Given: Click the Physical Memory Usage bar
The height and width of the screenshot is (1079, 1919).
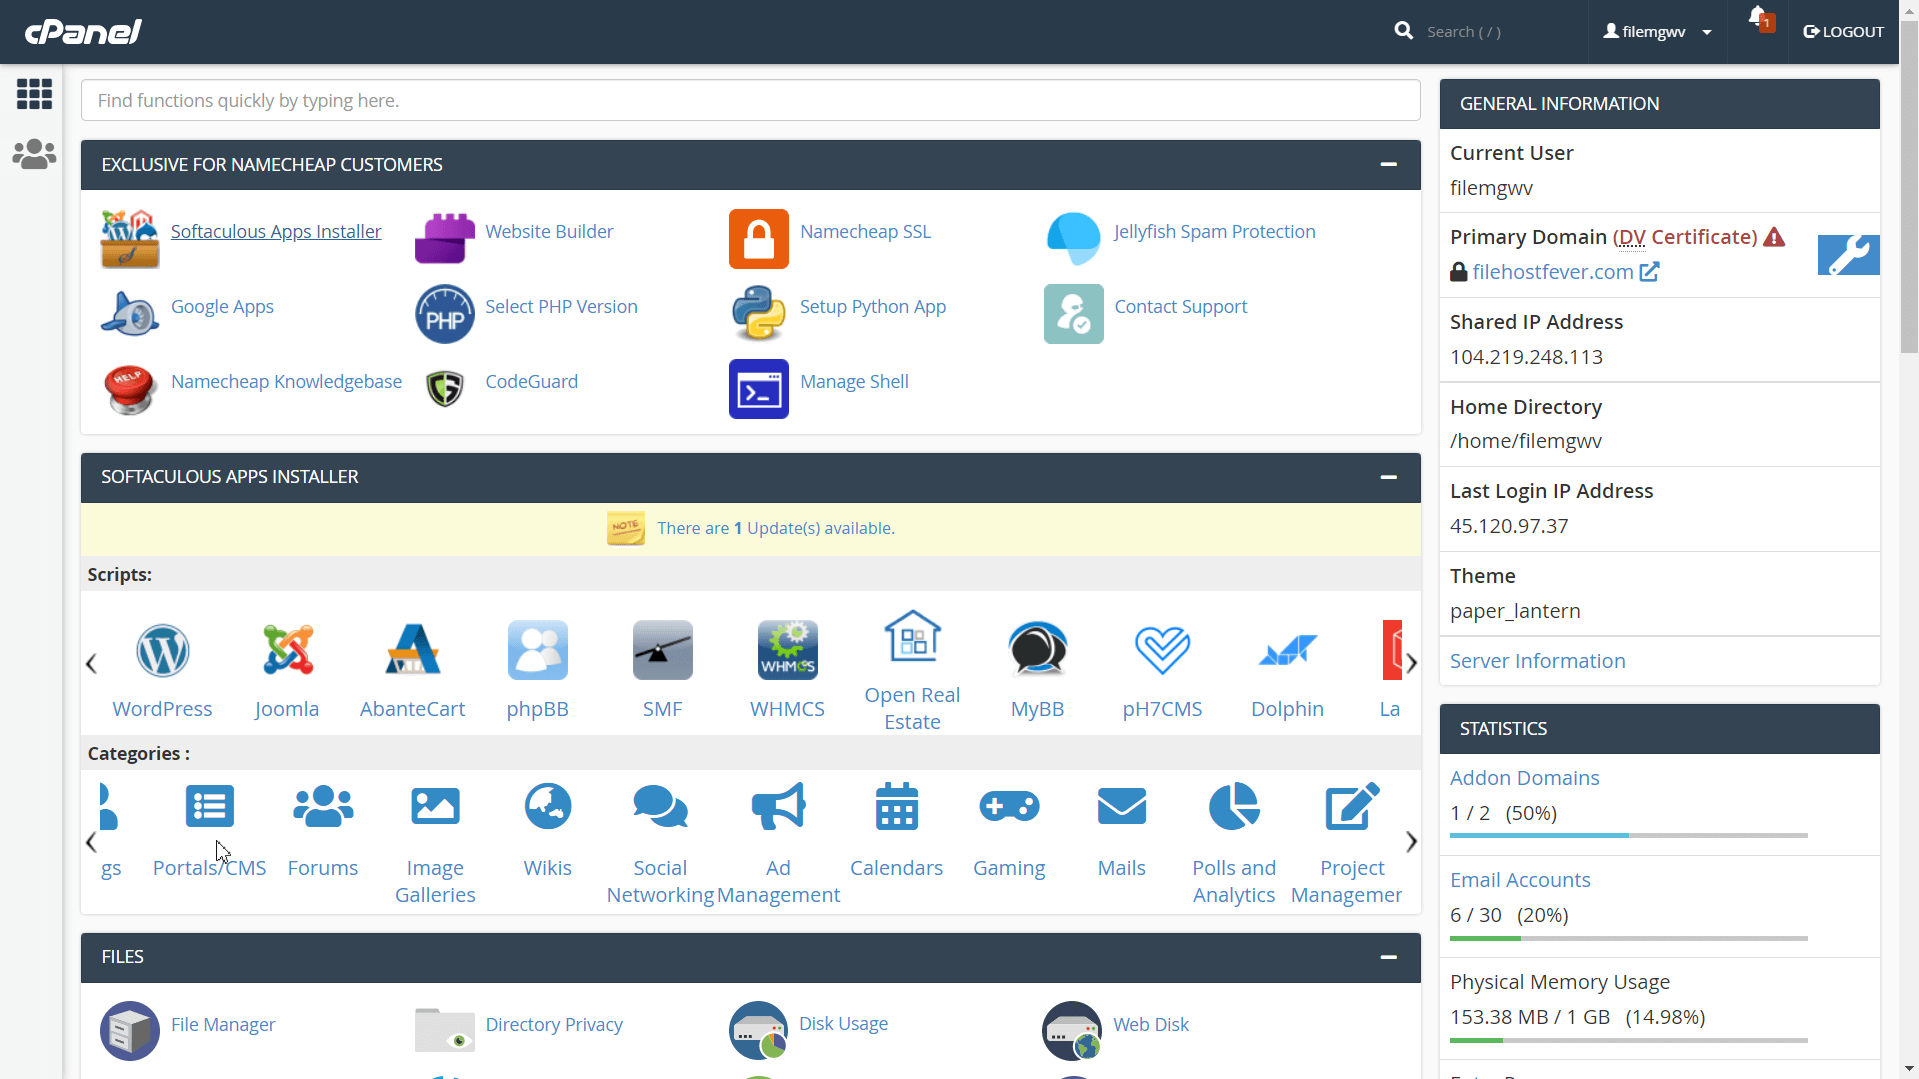Looking at the screenshot, I should (x=1629, y=1040).
